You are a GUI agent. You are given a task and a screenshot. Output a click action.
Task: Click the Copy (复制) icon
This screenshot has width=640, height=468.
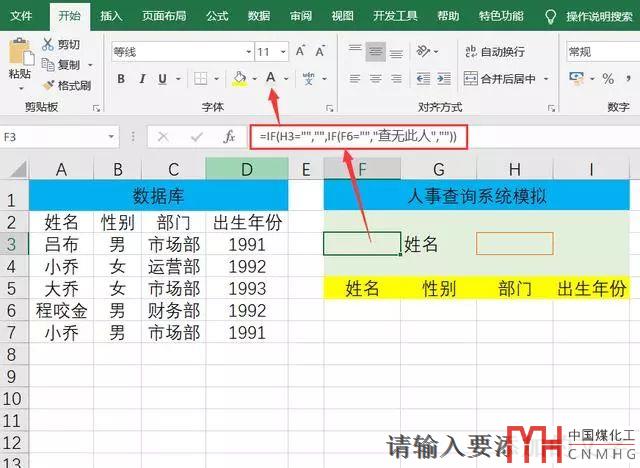point(49,65)
